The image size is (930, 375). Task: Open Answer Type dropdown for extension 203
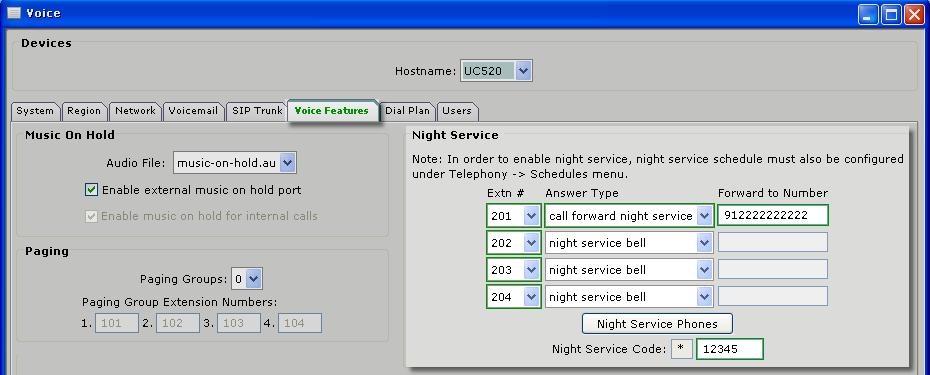(x=629, y=270)
